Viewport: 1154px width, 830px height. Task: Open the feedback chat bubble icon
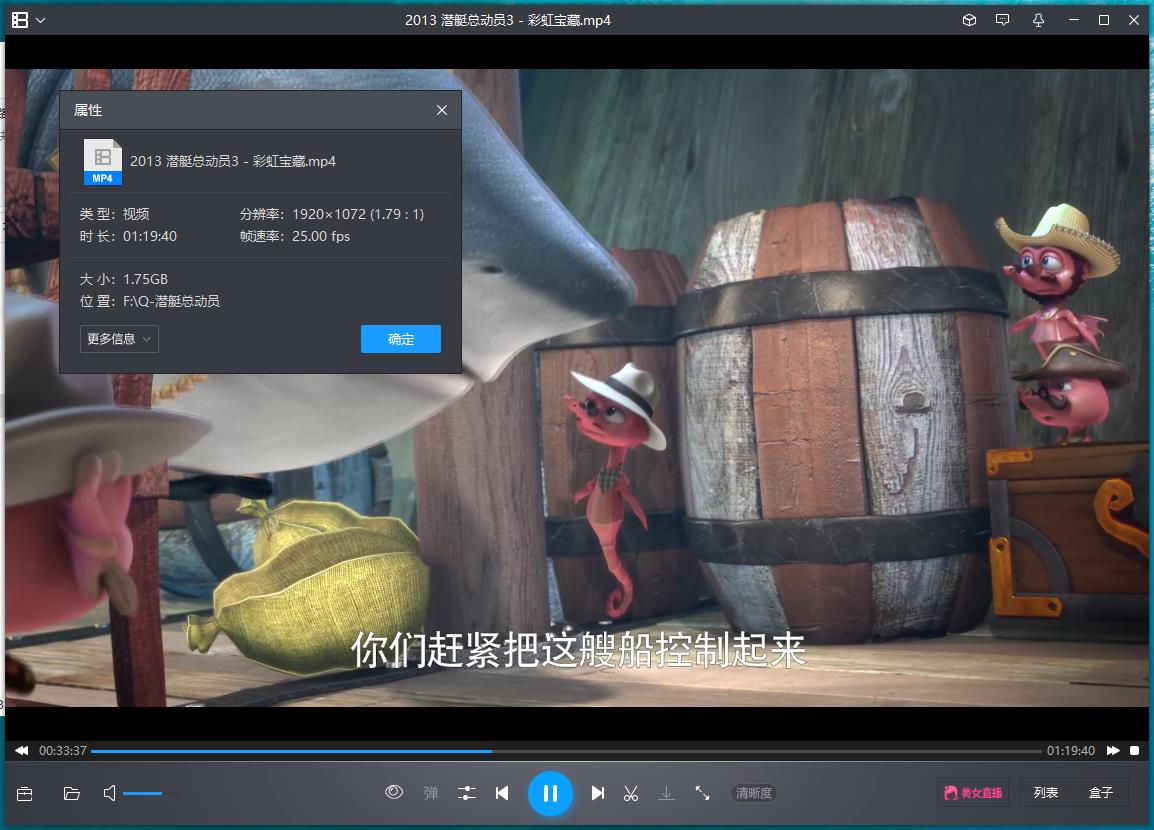1002,20
